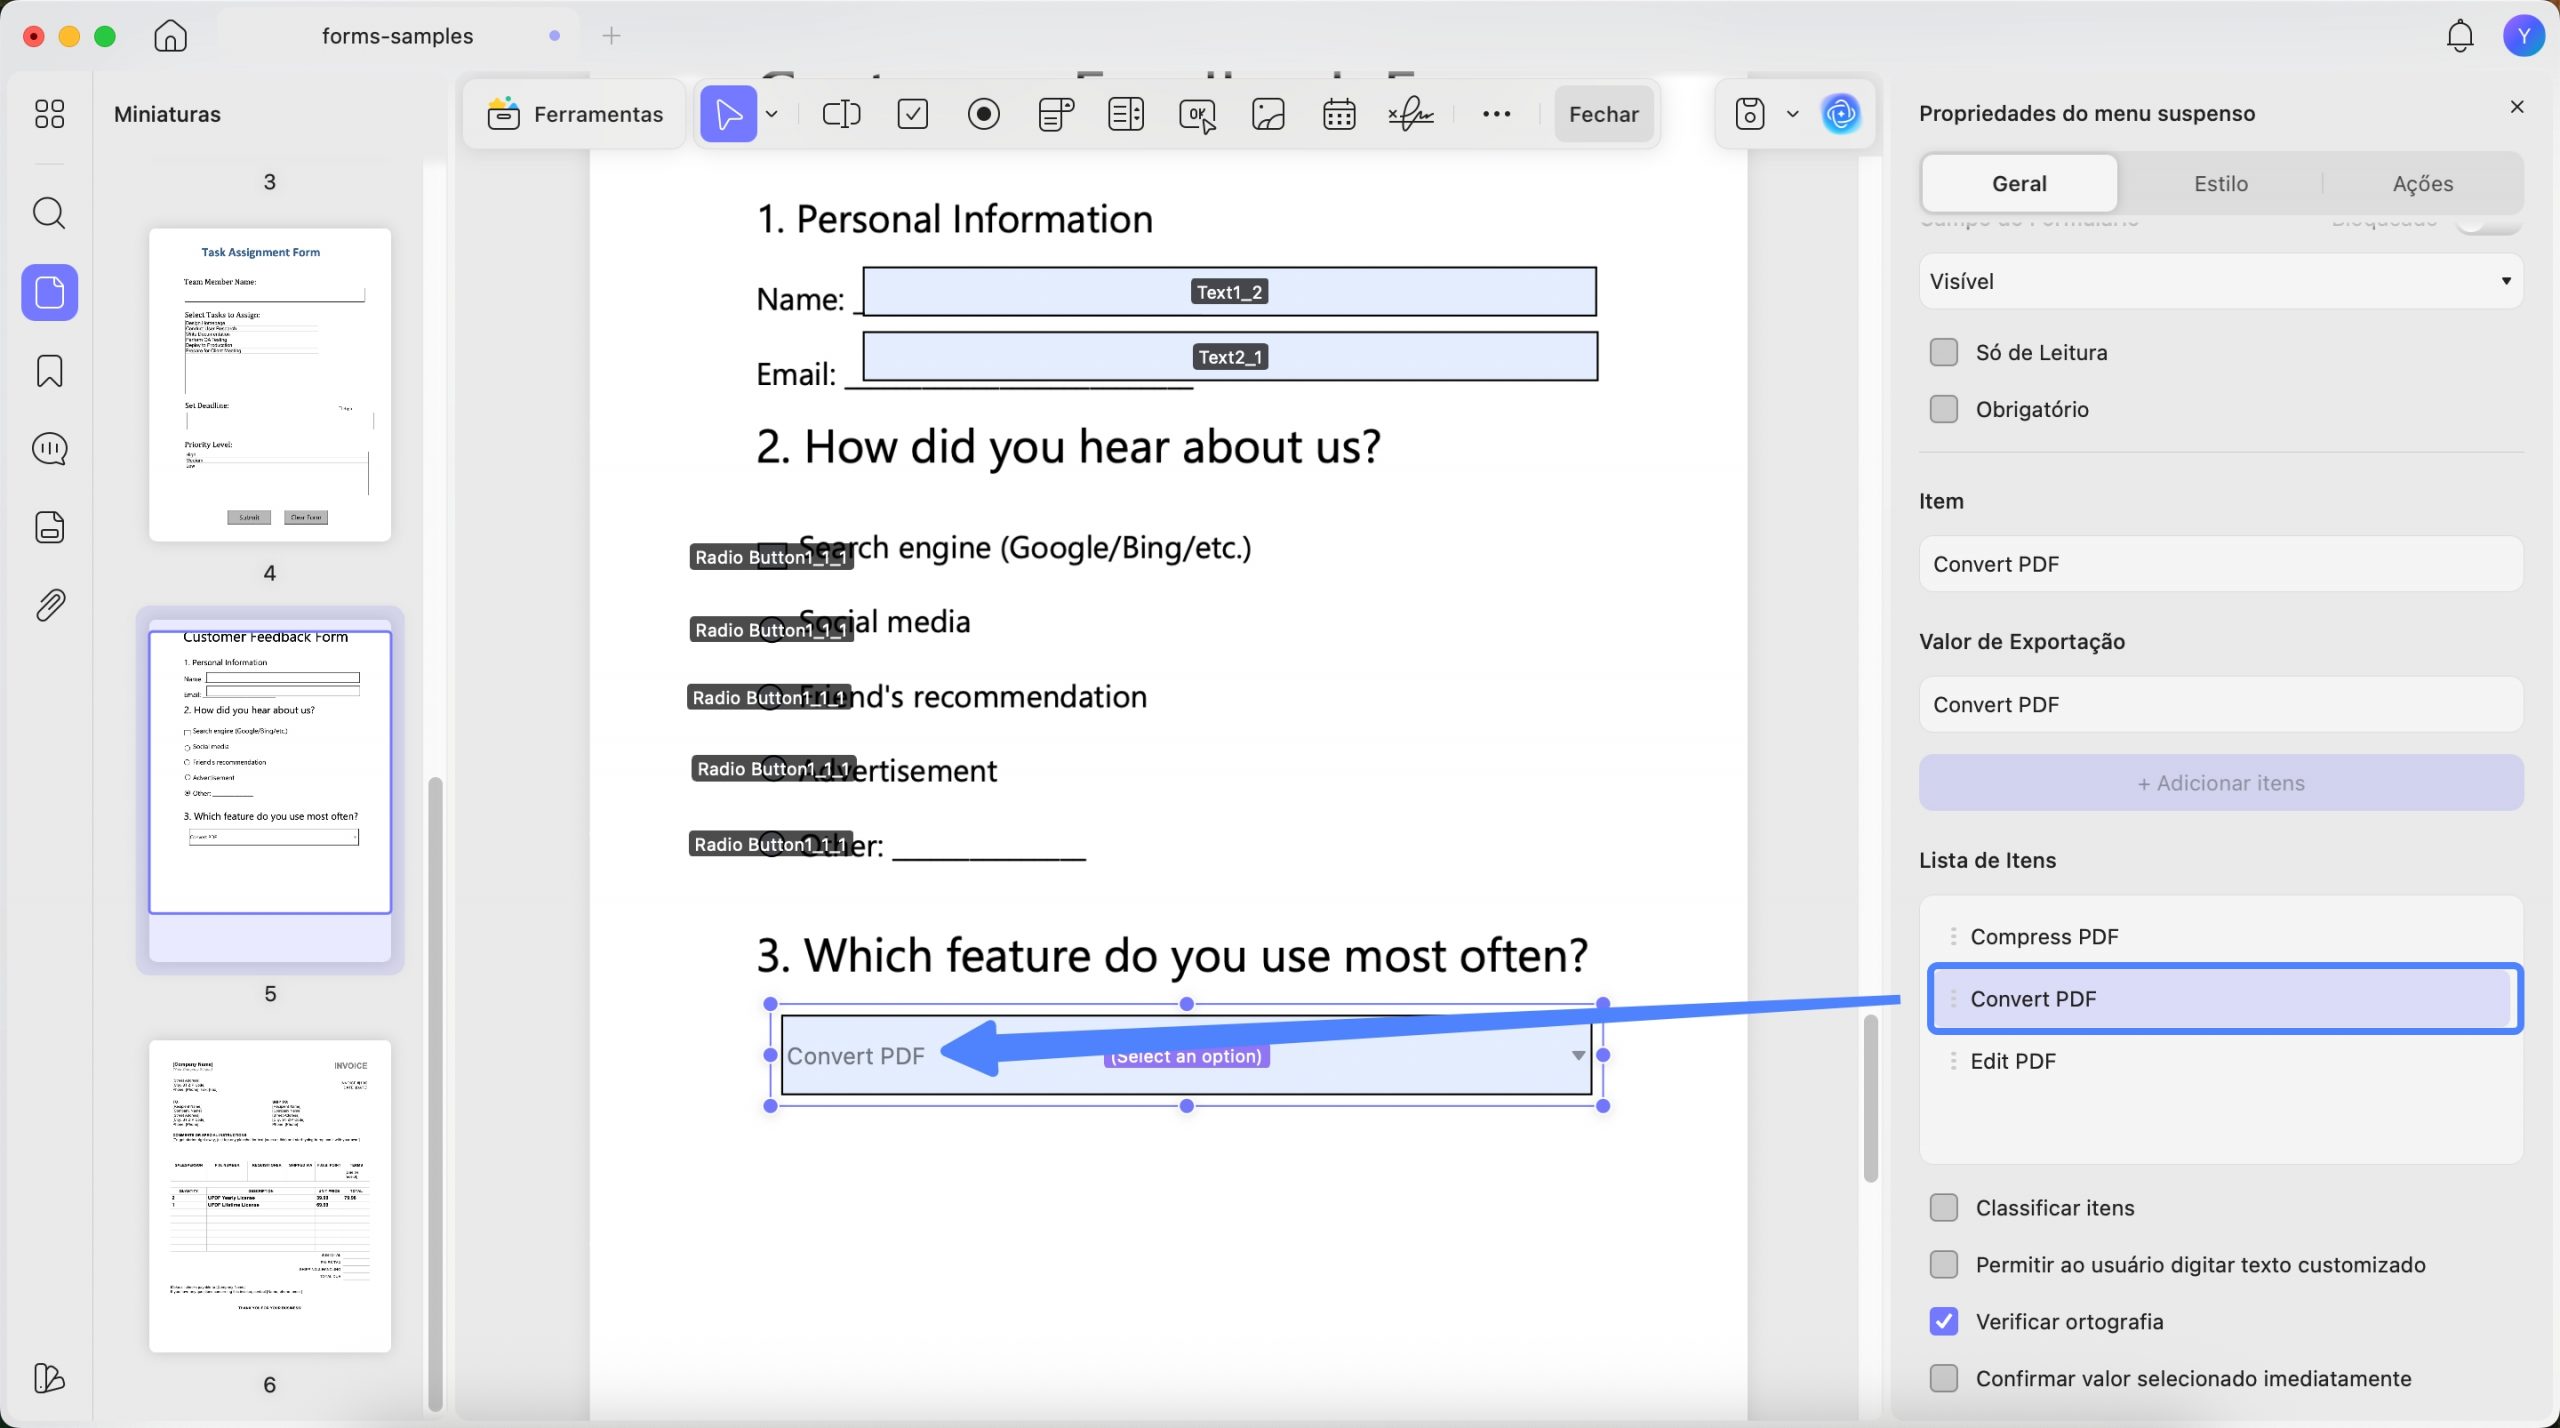Select the Social media radio button
Screen dimensions: 2560x1428
(771, 629)
